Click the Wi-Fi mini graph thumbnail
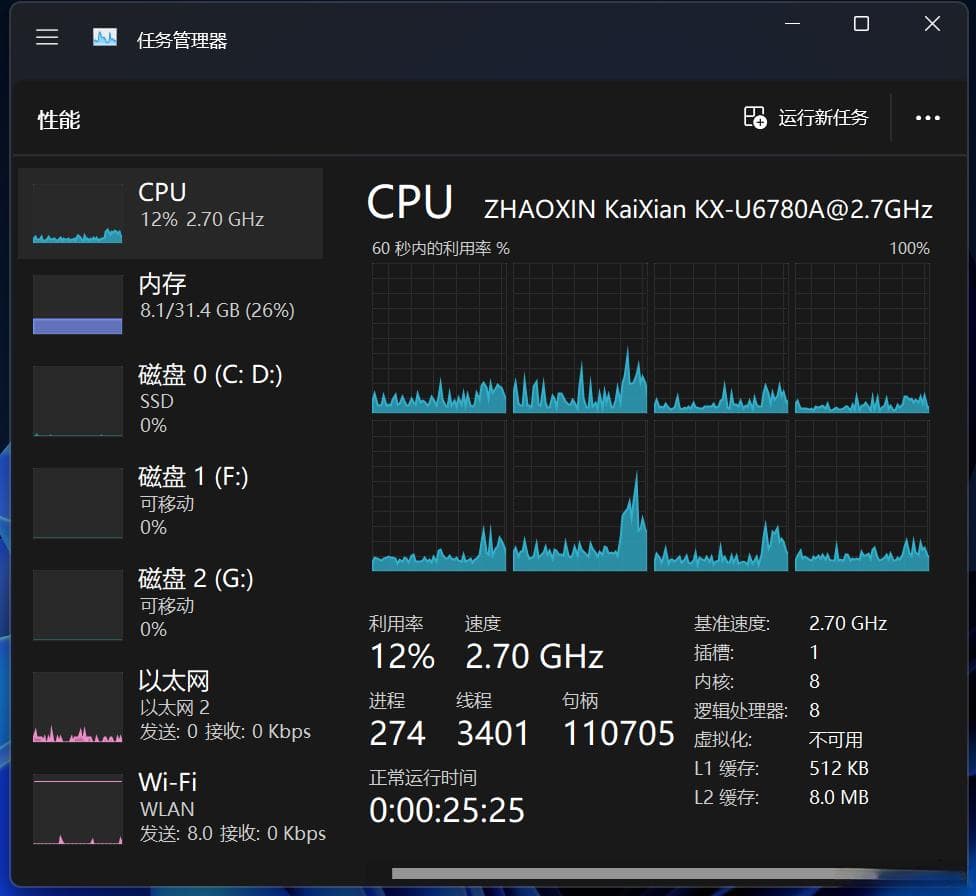The width and height of the screenshot is (976, 896). (x=78, y=809)
